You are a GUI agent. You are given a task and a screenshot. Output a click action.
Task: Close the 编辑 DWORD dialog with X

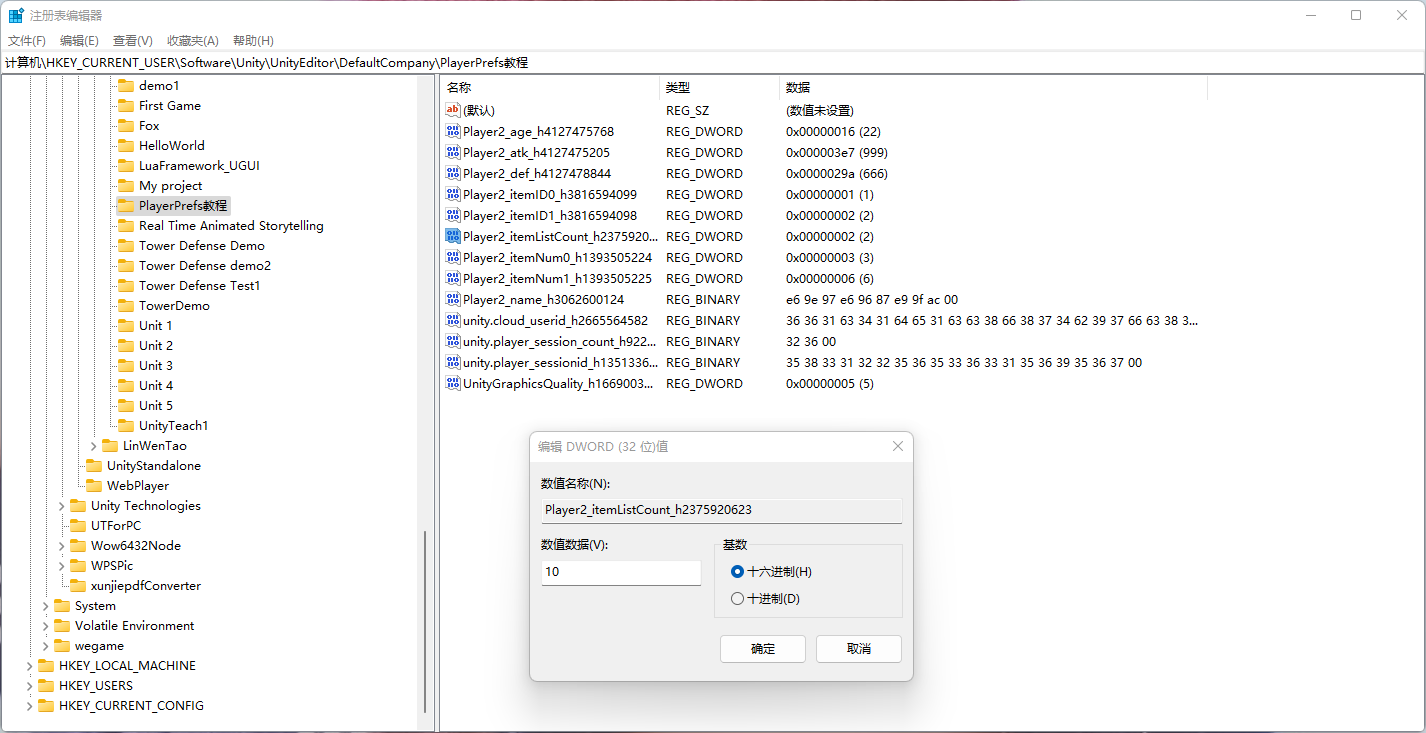(x=897, y=447)
